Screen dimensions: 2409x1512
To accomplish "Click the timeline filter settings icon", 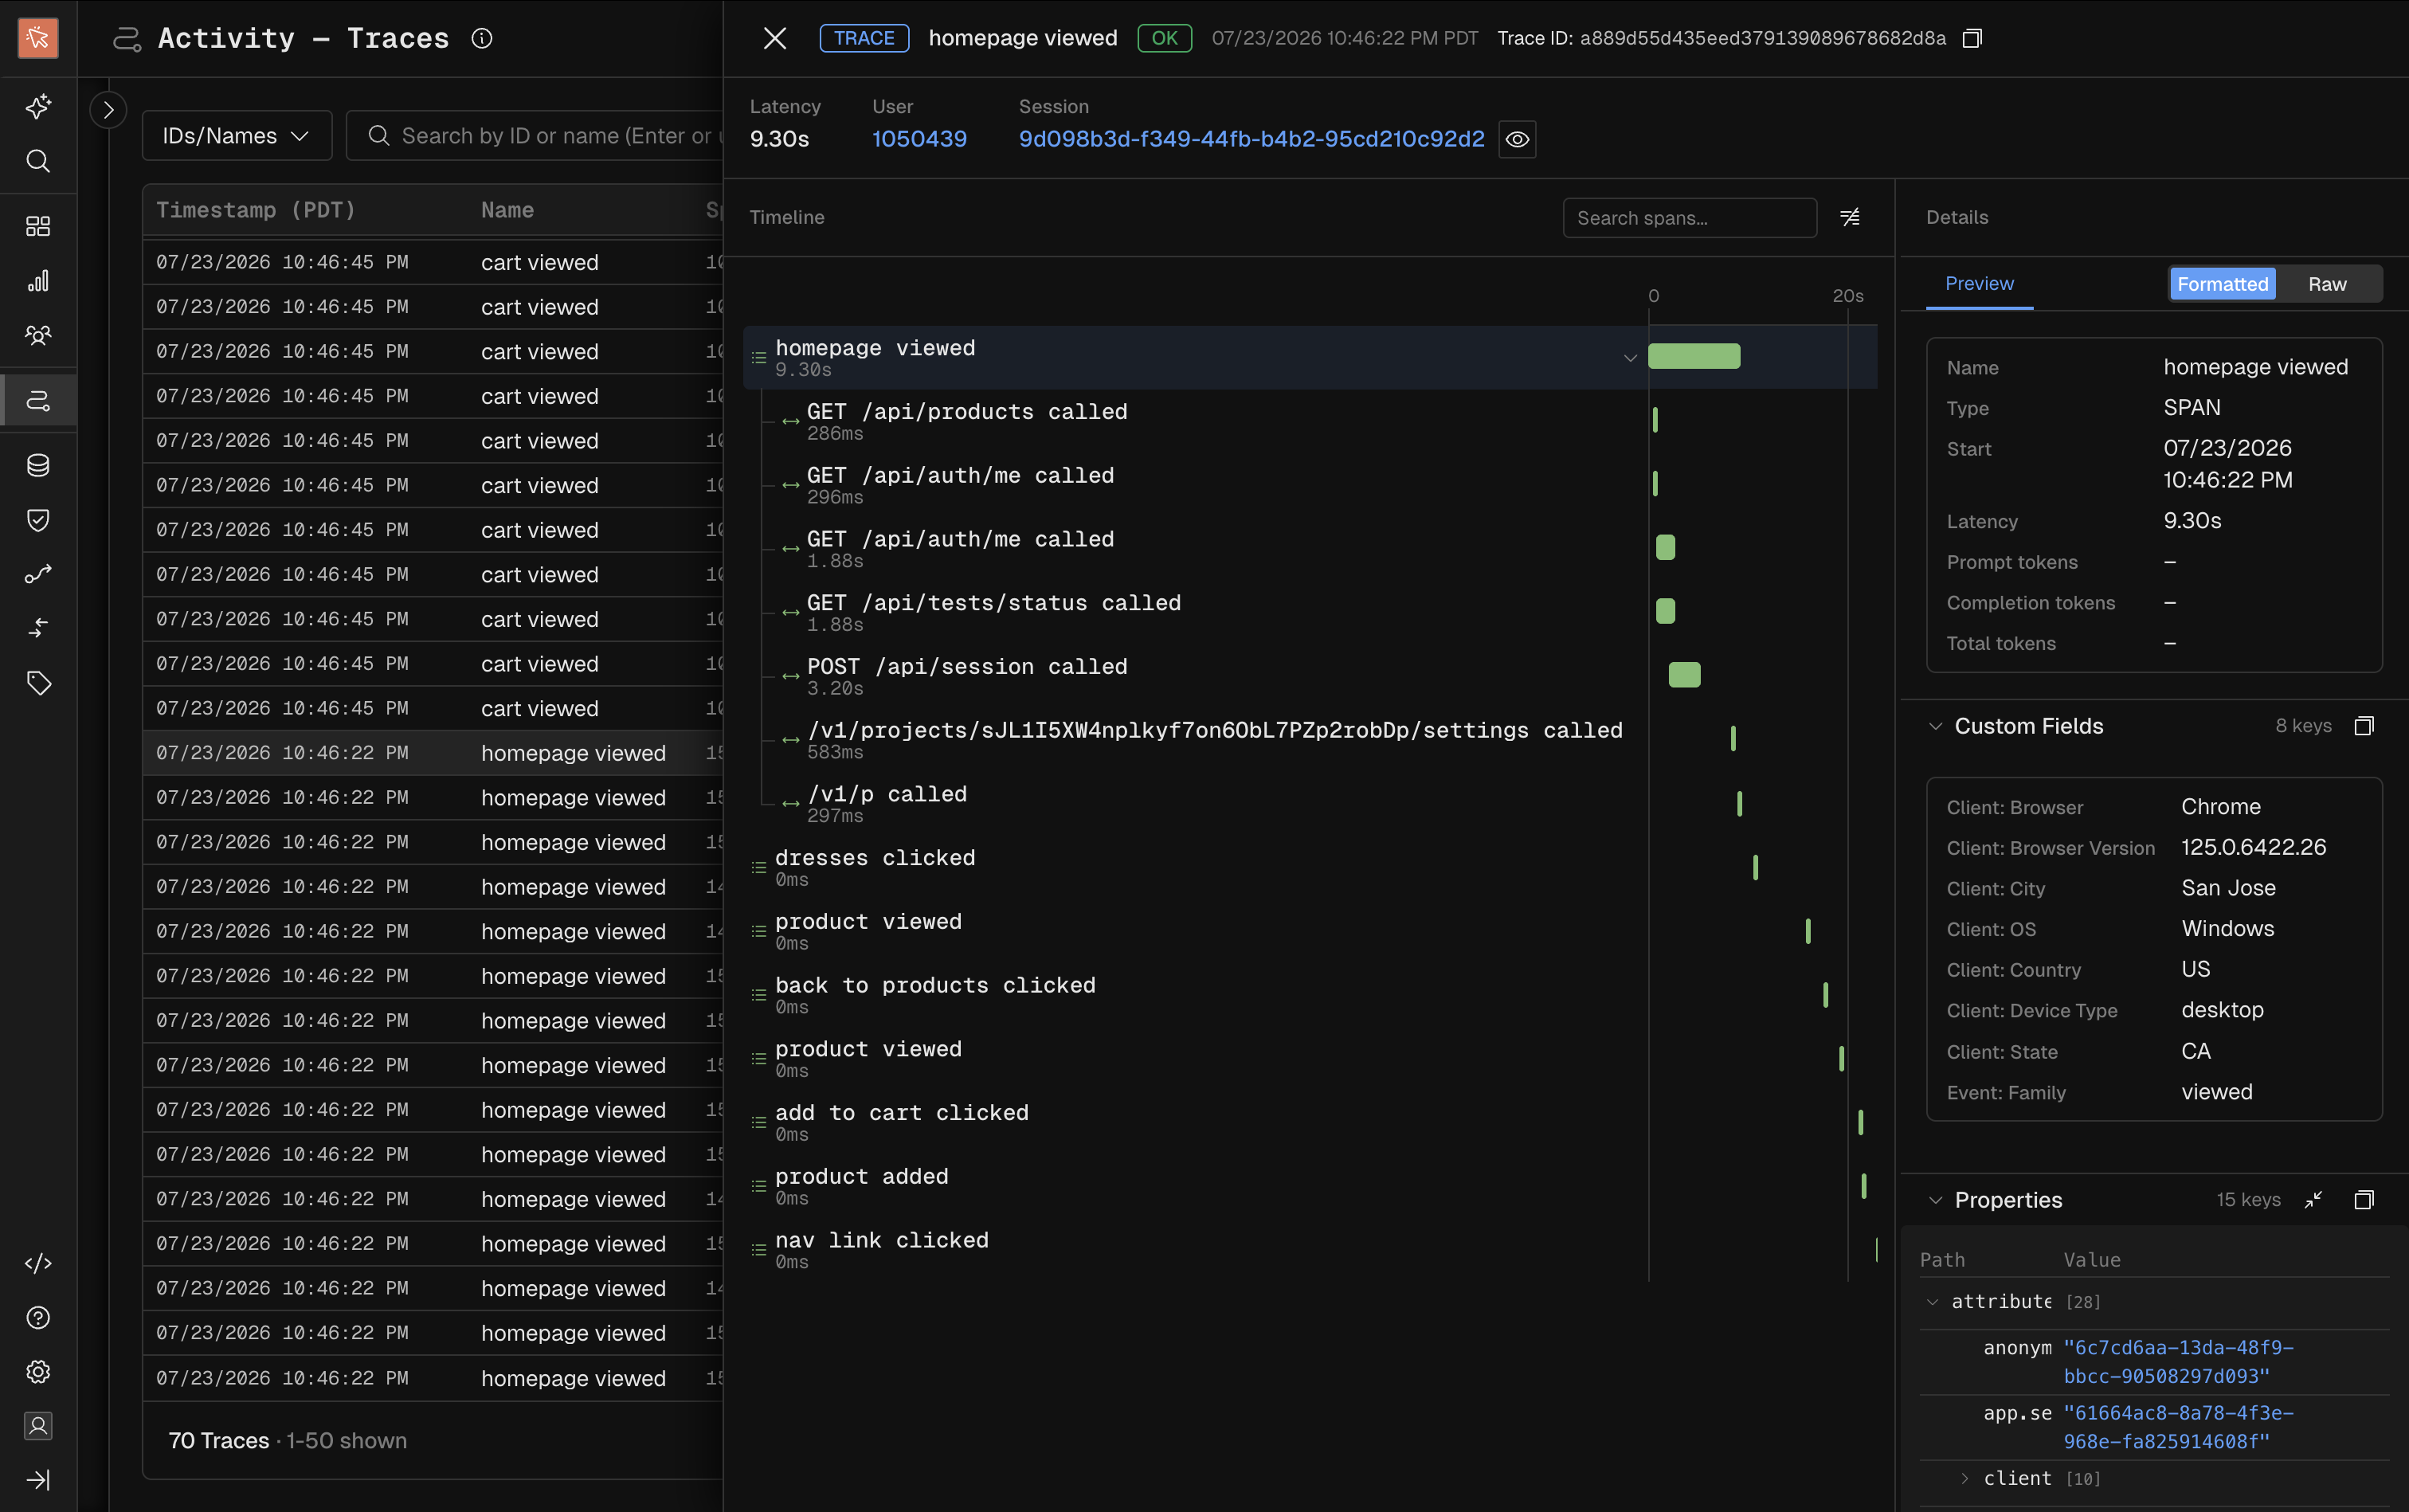I will click(x=1850, y=217).
